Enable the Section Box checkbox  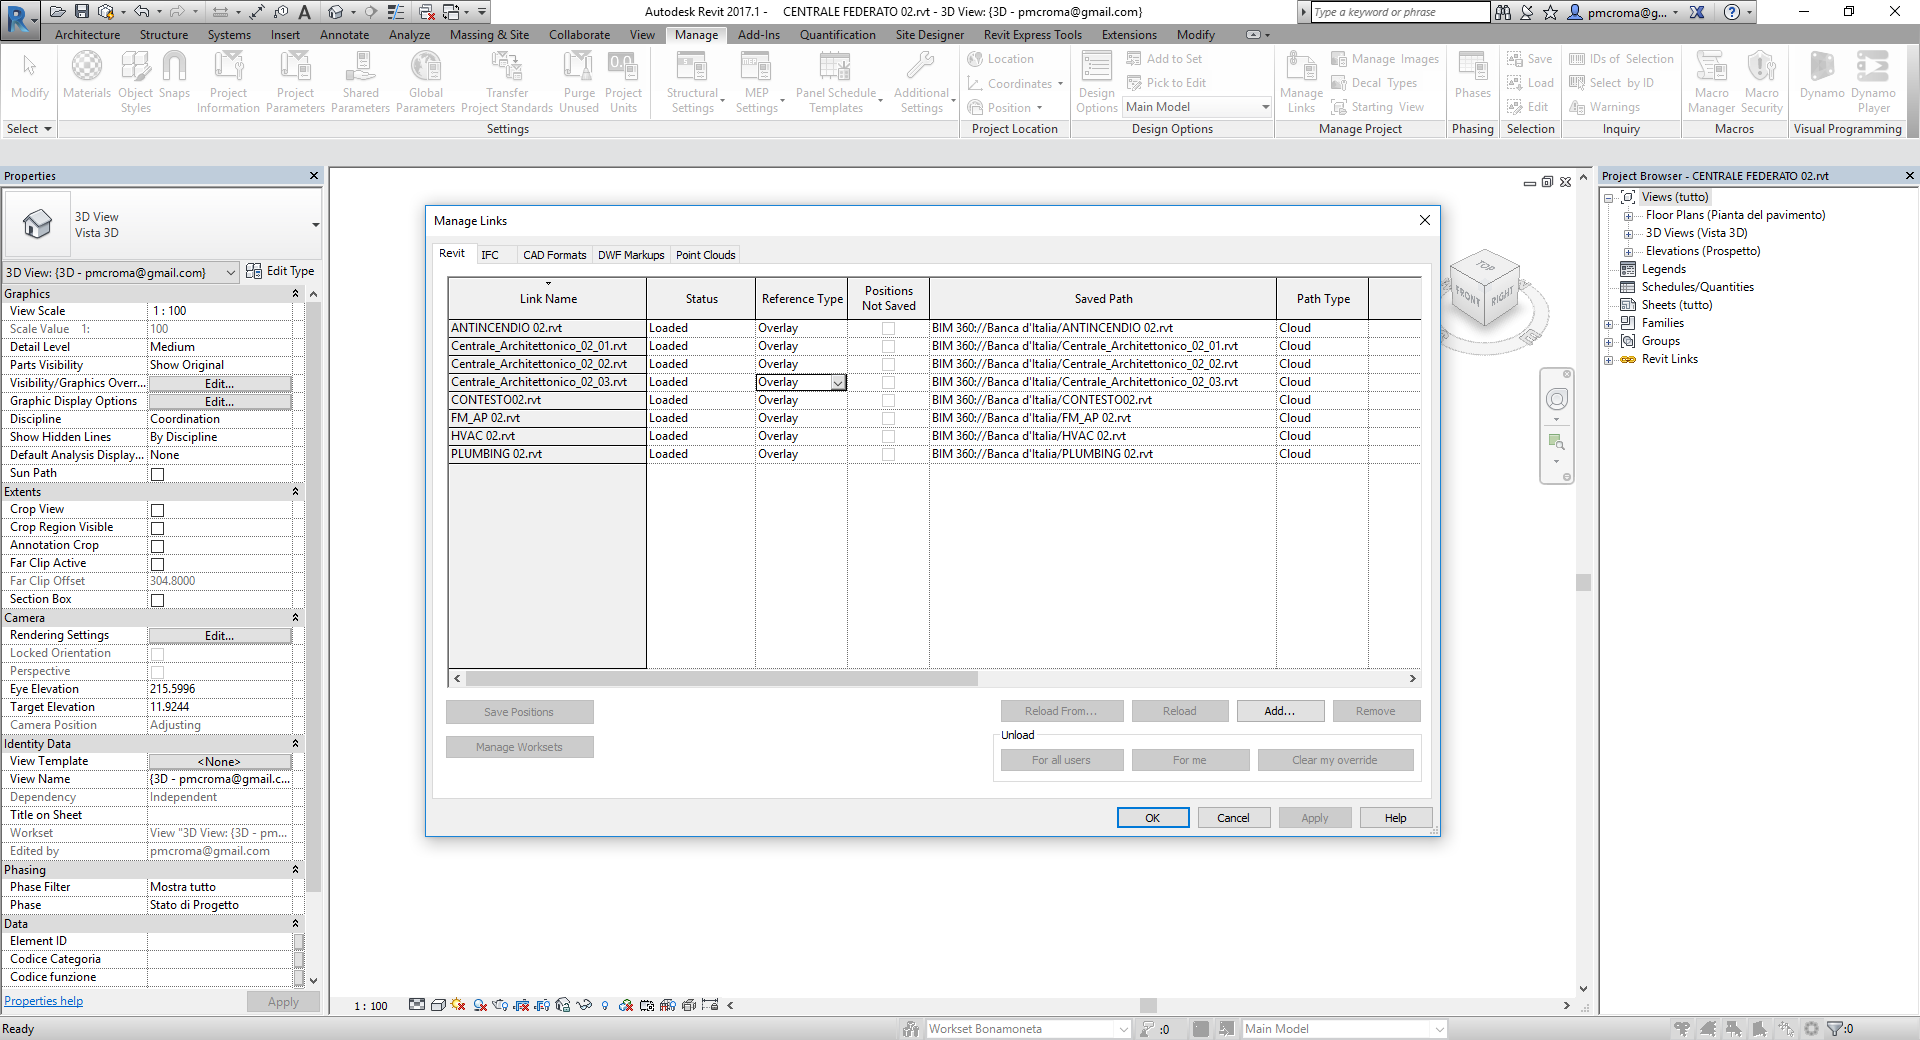157,600
